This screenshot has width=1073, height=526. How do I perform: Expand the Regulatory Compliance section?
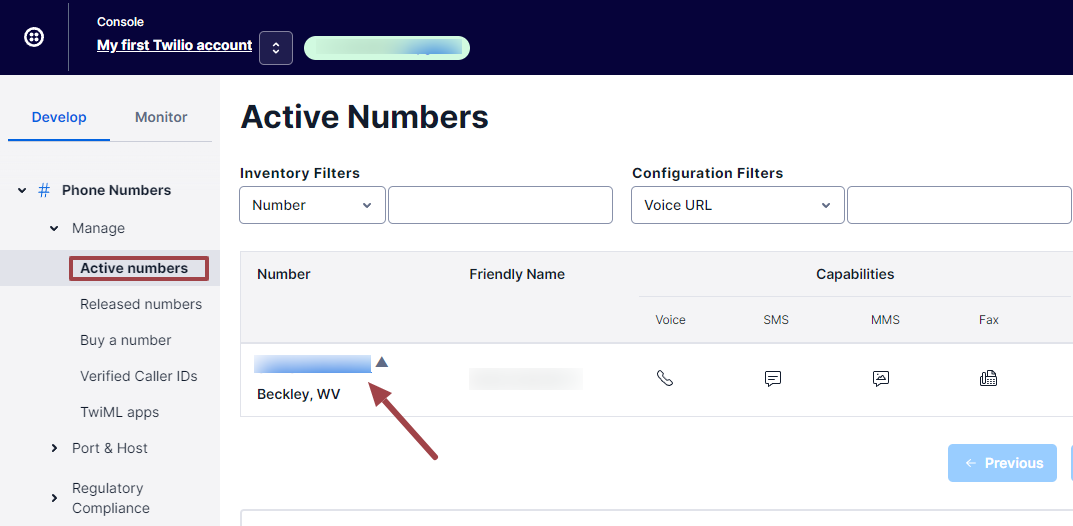[54, 498]
